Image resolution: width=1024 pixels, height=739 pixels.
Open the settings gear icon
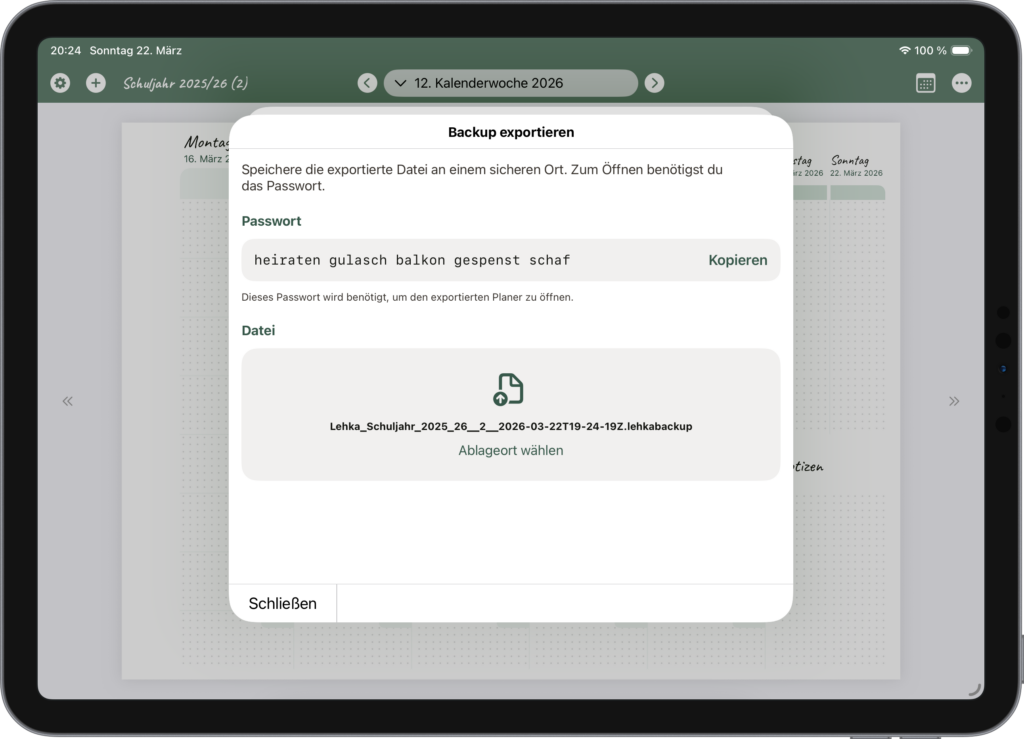(x=60, y=83)
